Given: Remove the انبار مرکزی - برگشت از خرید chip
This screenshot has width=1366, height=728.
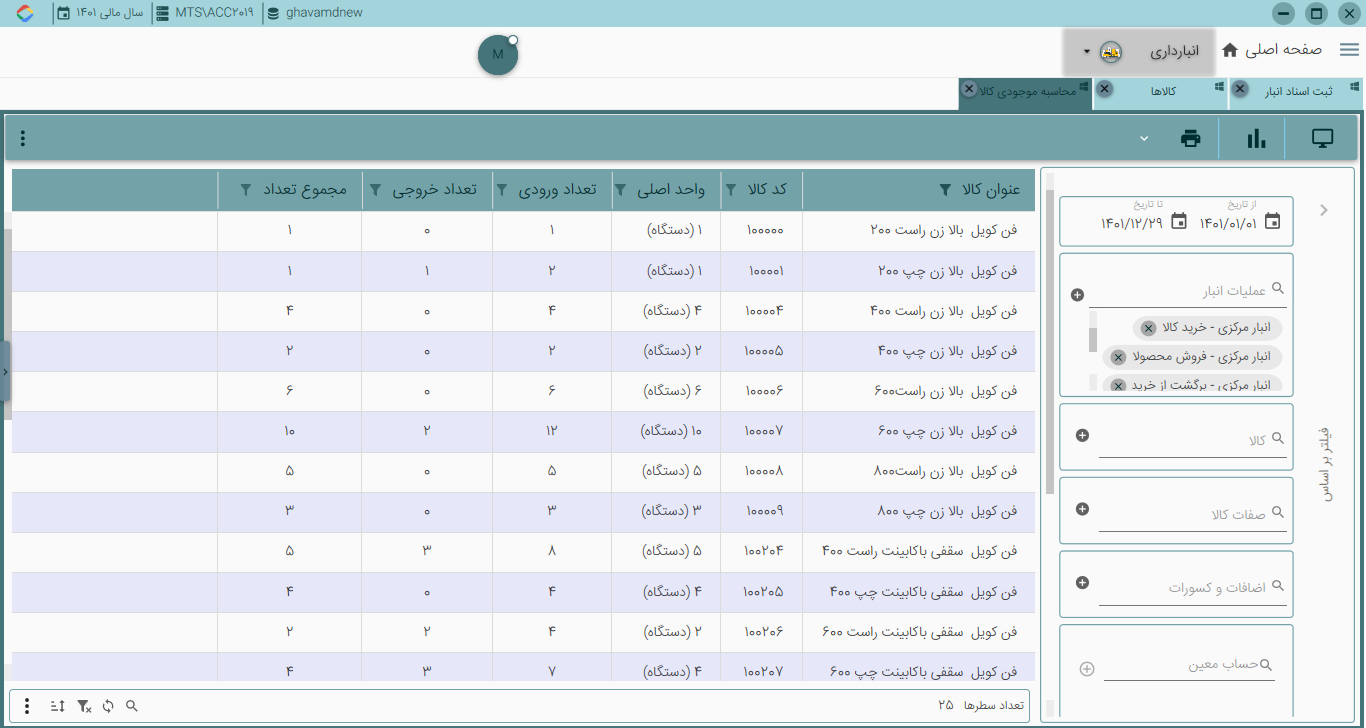Looking at the screenshot, I should [x=1118, y=385].
